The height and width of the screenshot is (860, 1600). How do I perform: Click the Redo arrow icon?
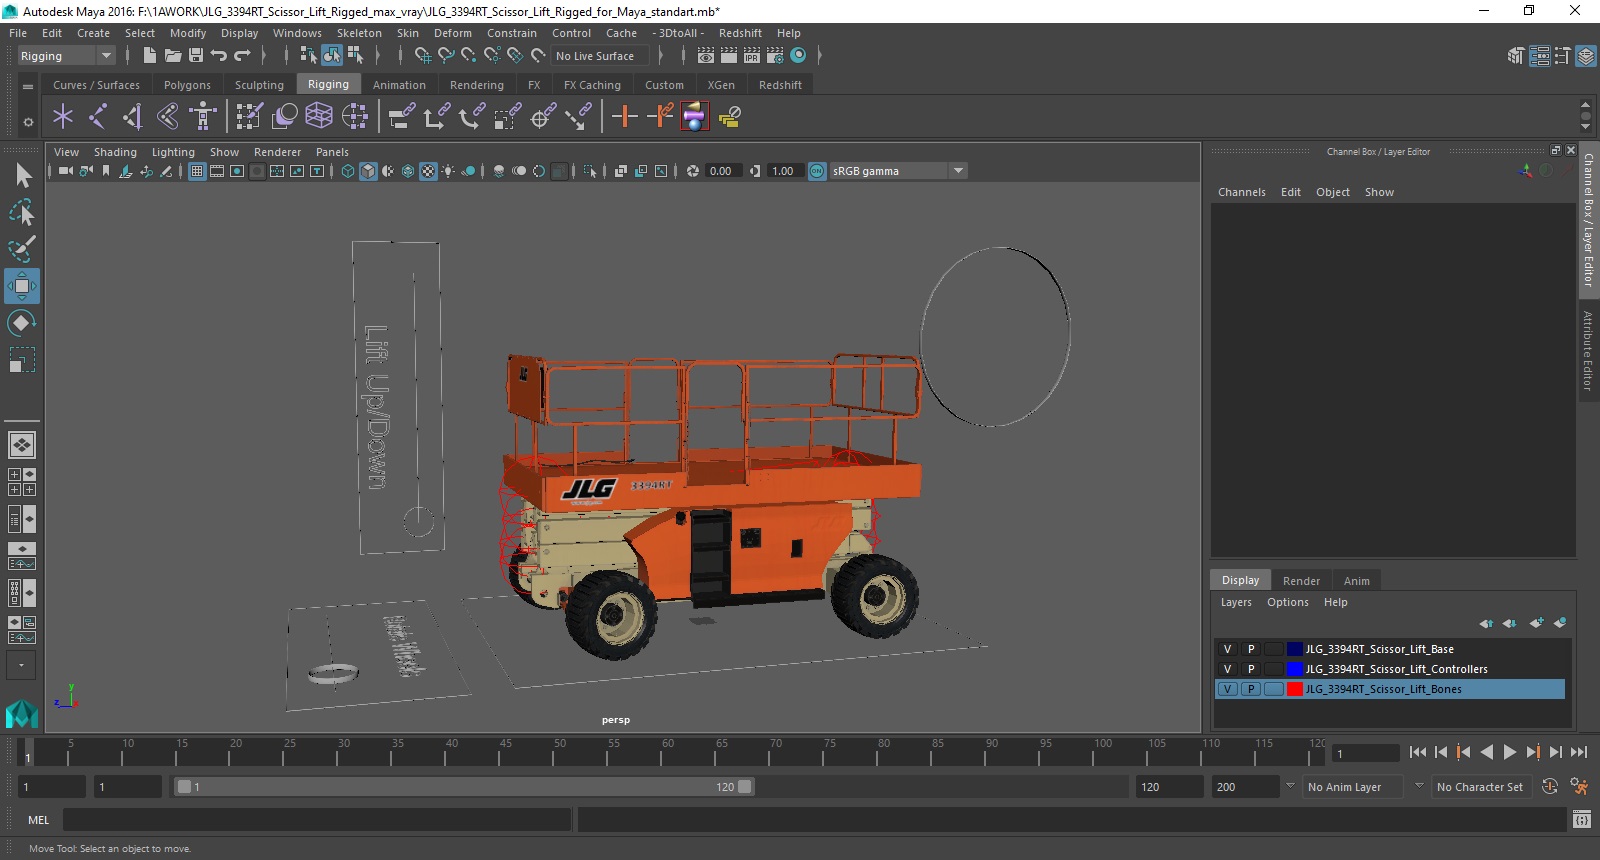click(x=242, y=56)
